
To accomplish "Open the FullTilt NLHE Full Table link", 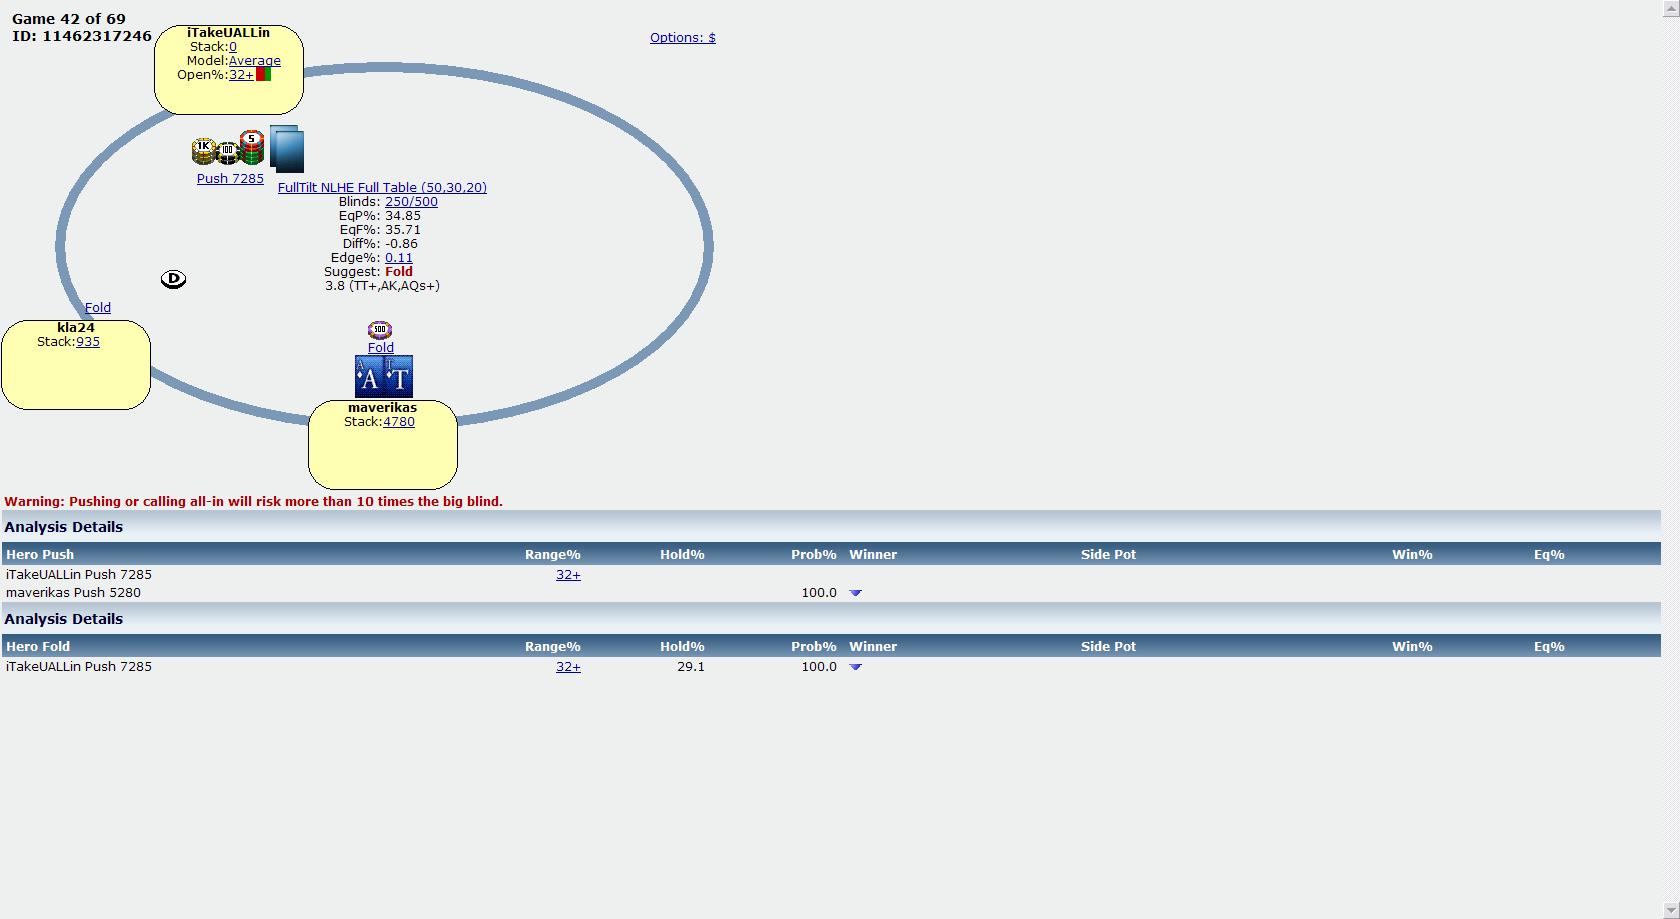I will (382, 188).
